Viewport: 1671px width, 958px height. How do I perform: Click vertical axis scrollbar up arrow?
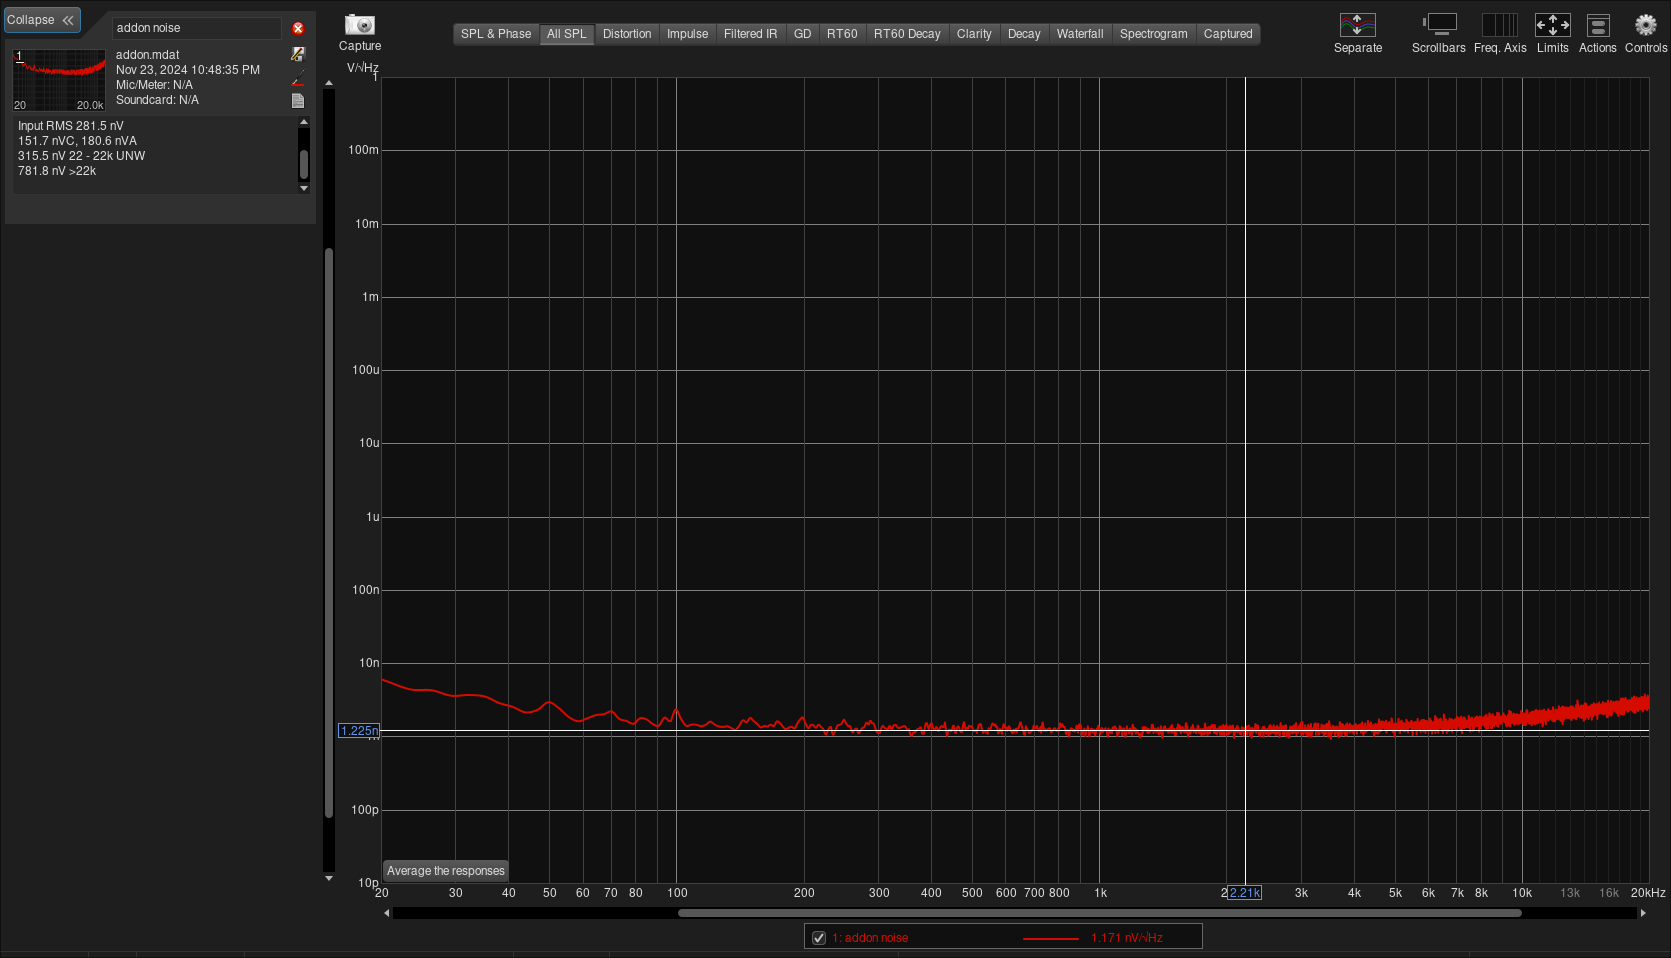[x=329, y=83]
